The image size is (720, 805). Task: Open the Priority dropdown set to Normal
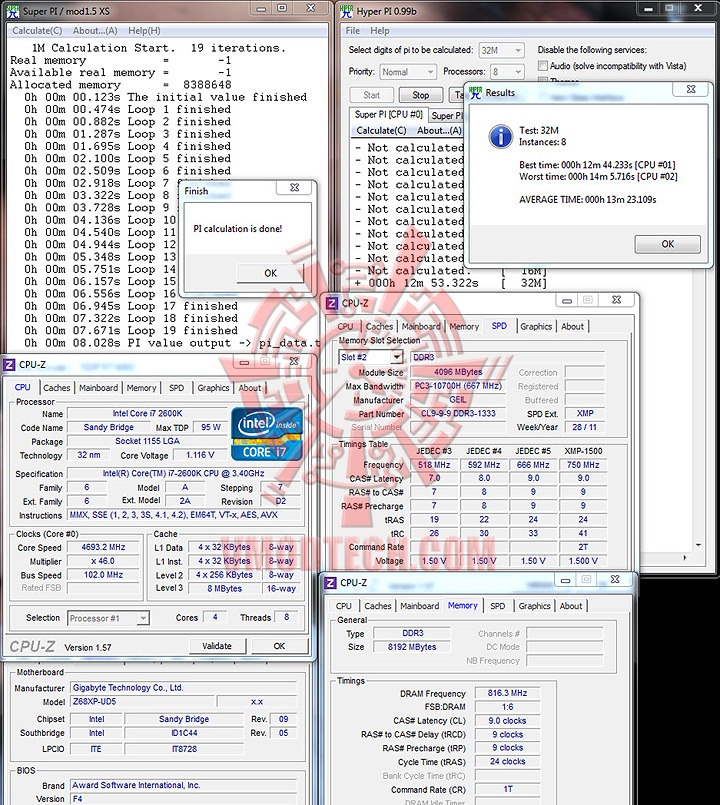point(408,72)
